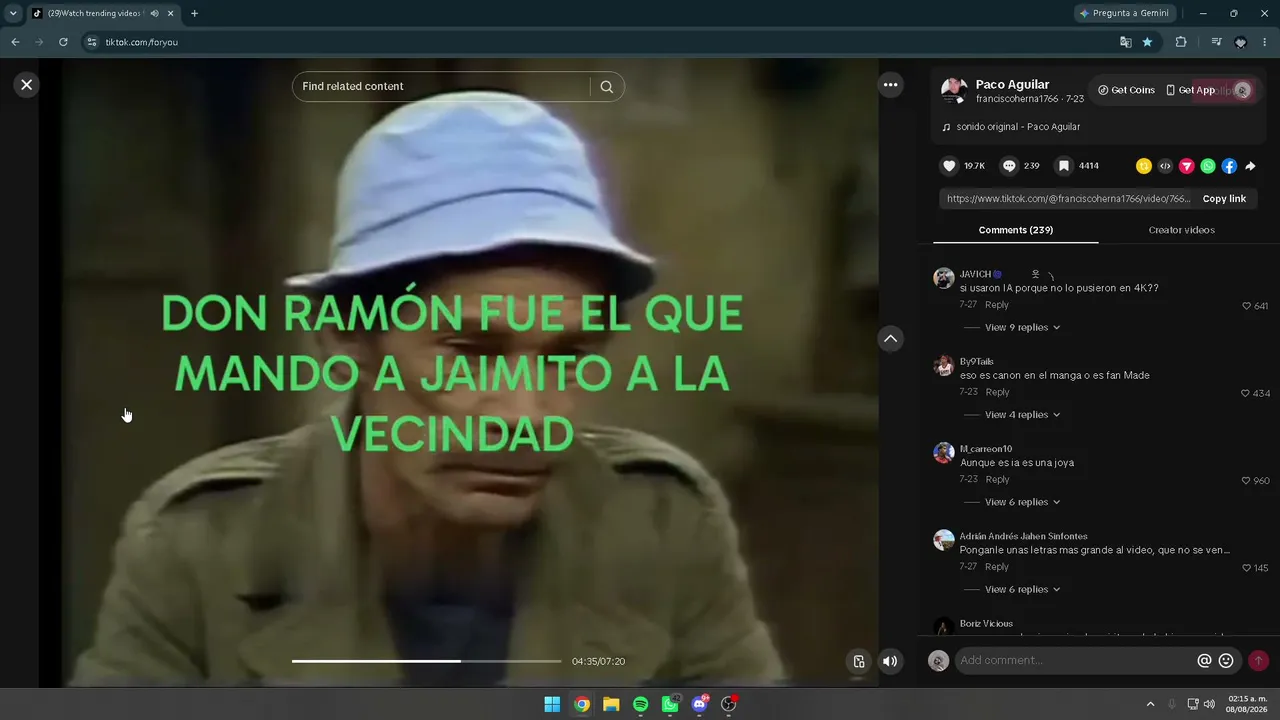Screen dimensions: 1280x720
Task: Go to previous video with up arrow
Action: [x=890, y=339]
